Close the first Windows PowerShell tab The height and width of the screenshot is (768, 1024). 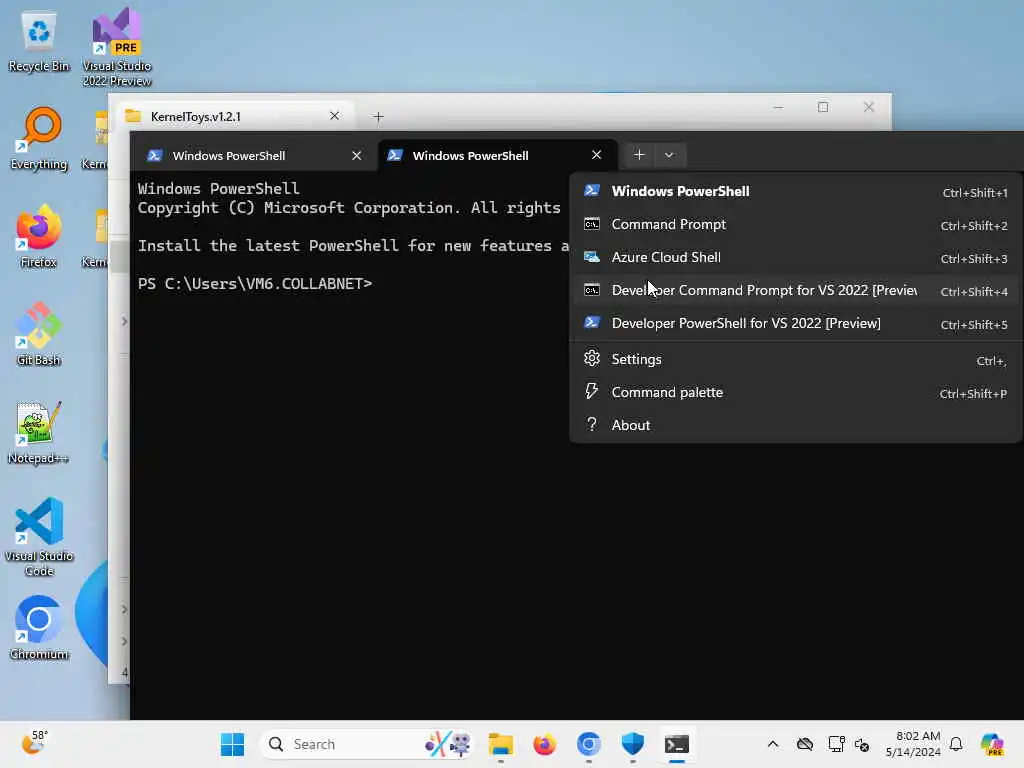click(357, 155)
